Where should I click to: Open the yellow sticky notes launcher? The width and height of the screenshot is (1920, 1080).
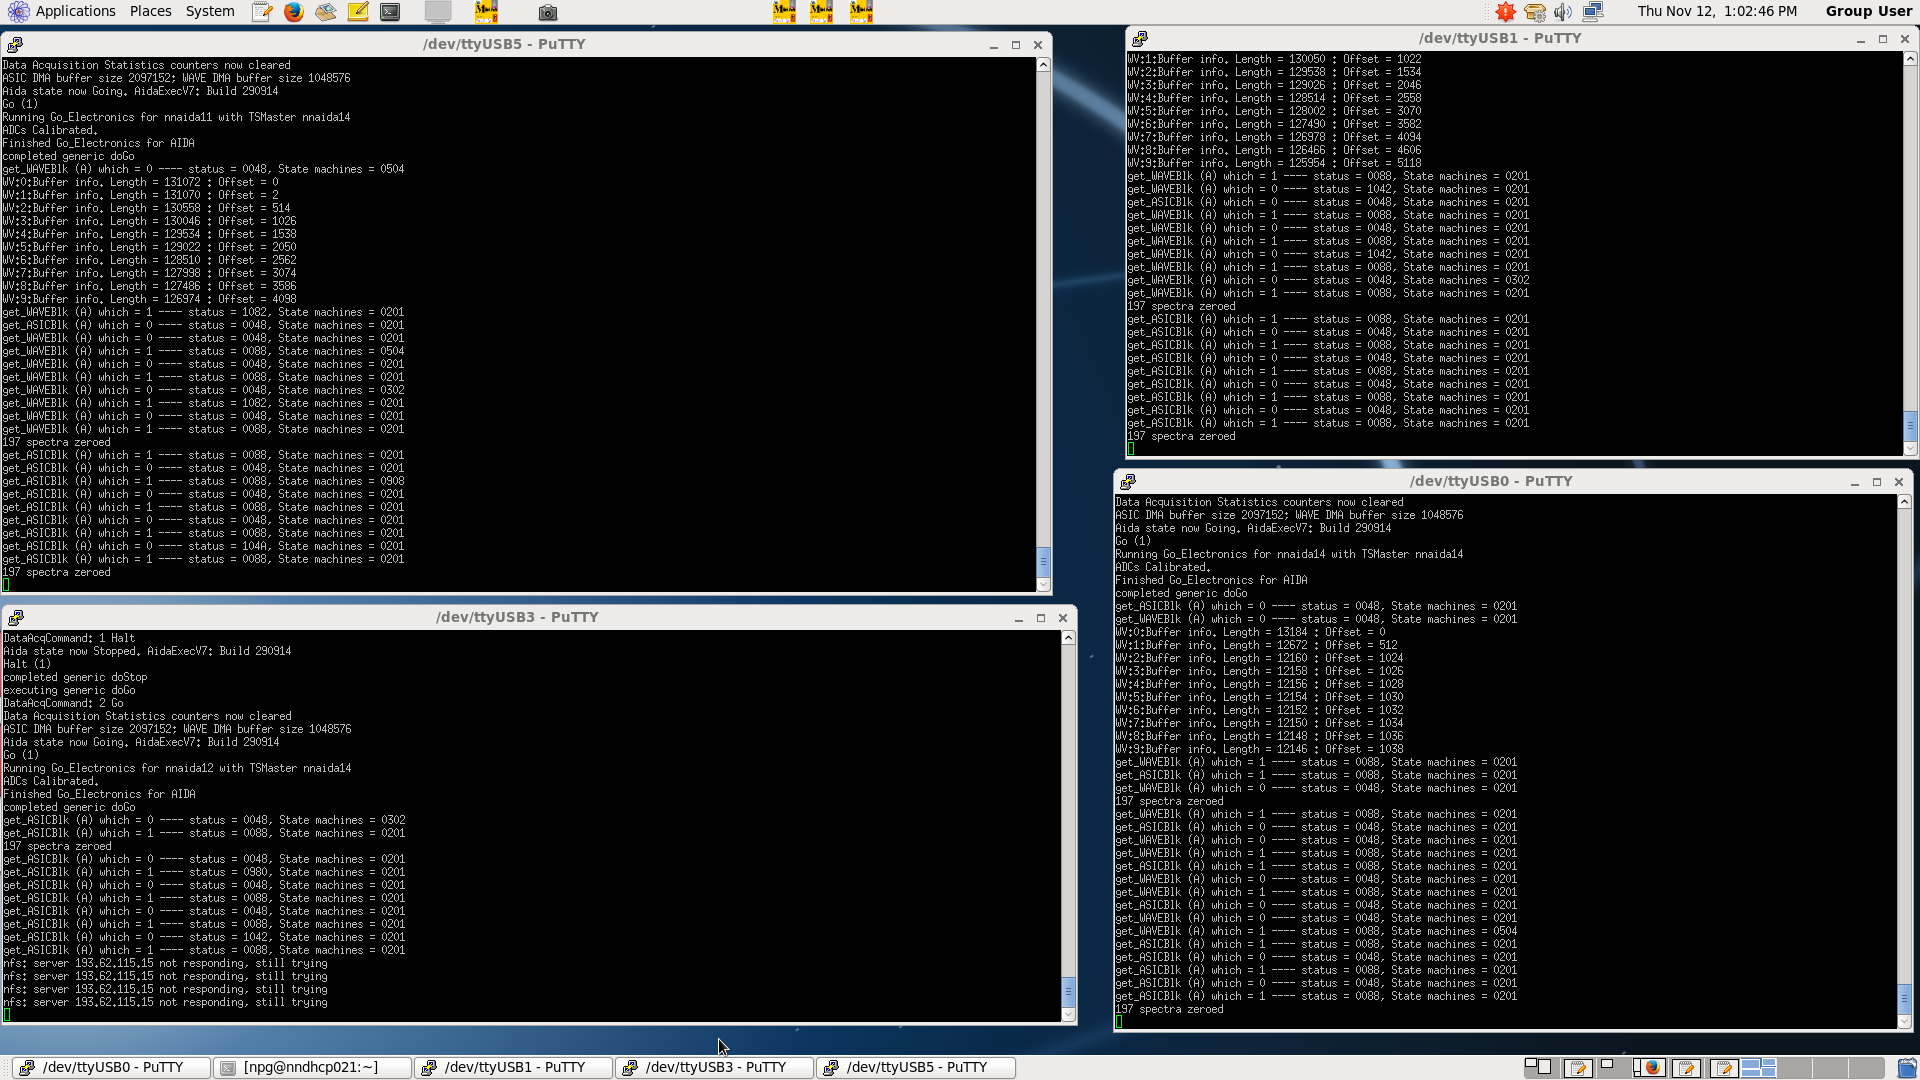click(358, 12)
